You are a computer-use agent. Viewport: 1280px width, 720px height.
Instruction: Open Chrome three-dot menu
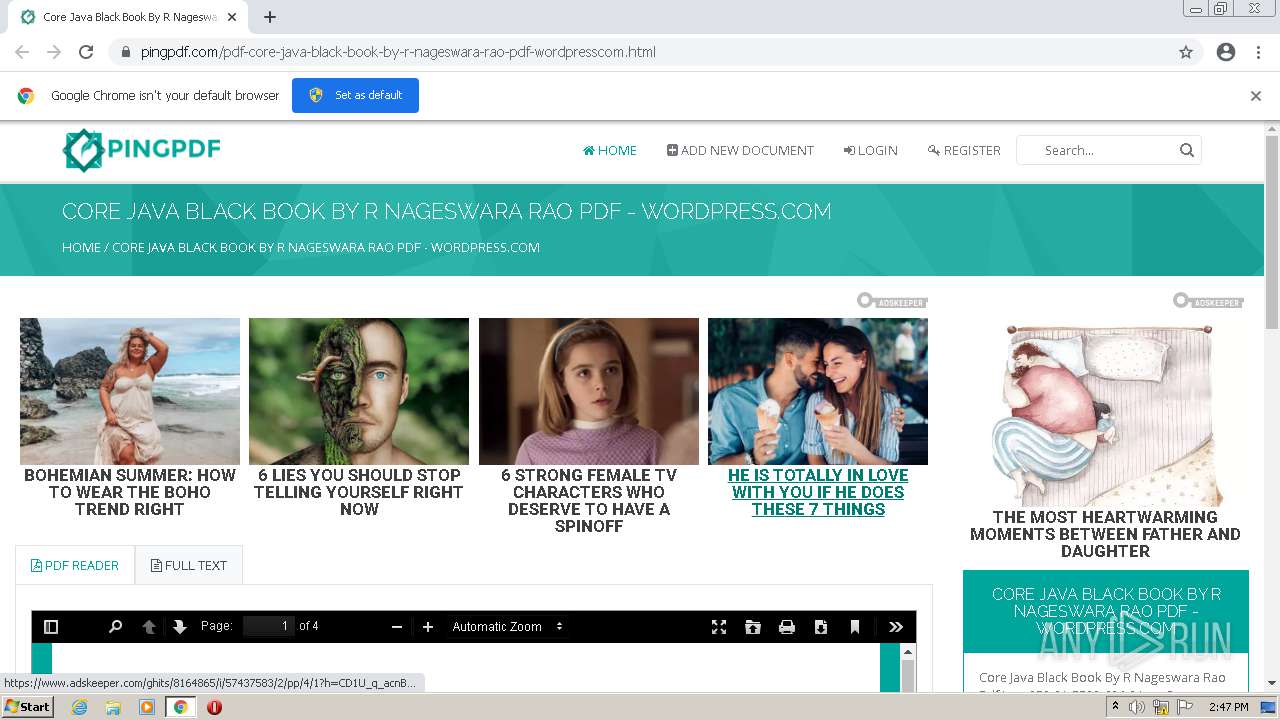pyautogui.click(x=1258, y=52)
